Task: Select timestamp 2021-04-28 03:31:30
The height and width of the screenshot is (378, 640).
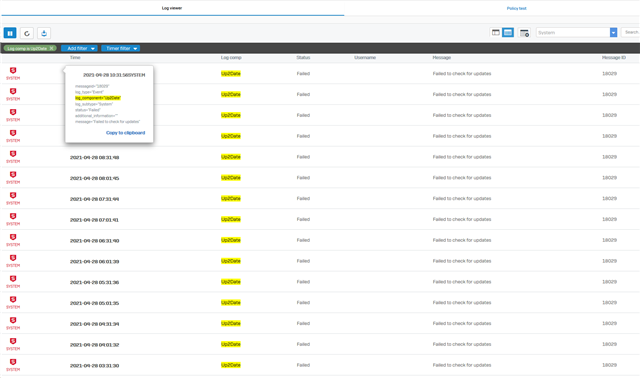Action: (x=94, y=366)
